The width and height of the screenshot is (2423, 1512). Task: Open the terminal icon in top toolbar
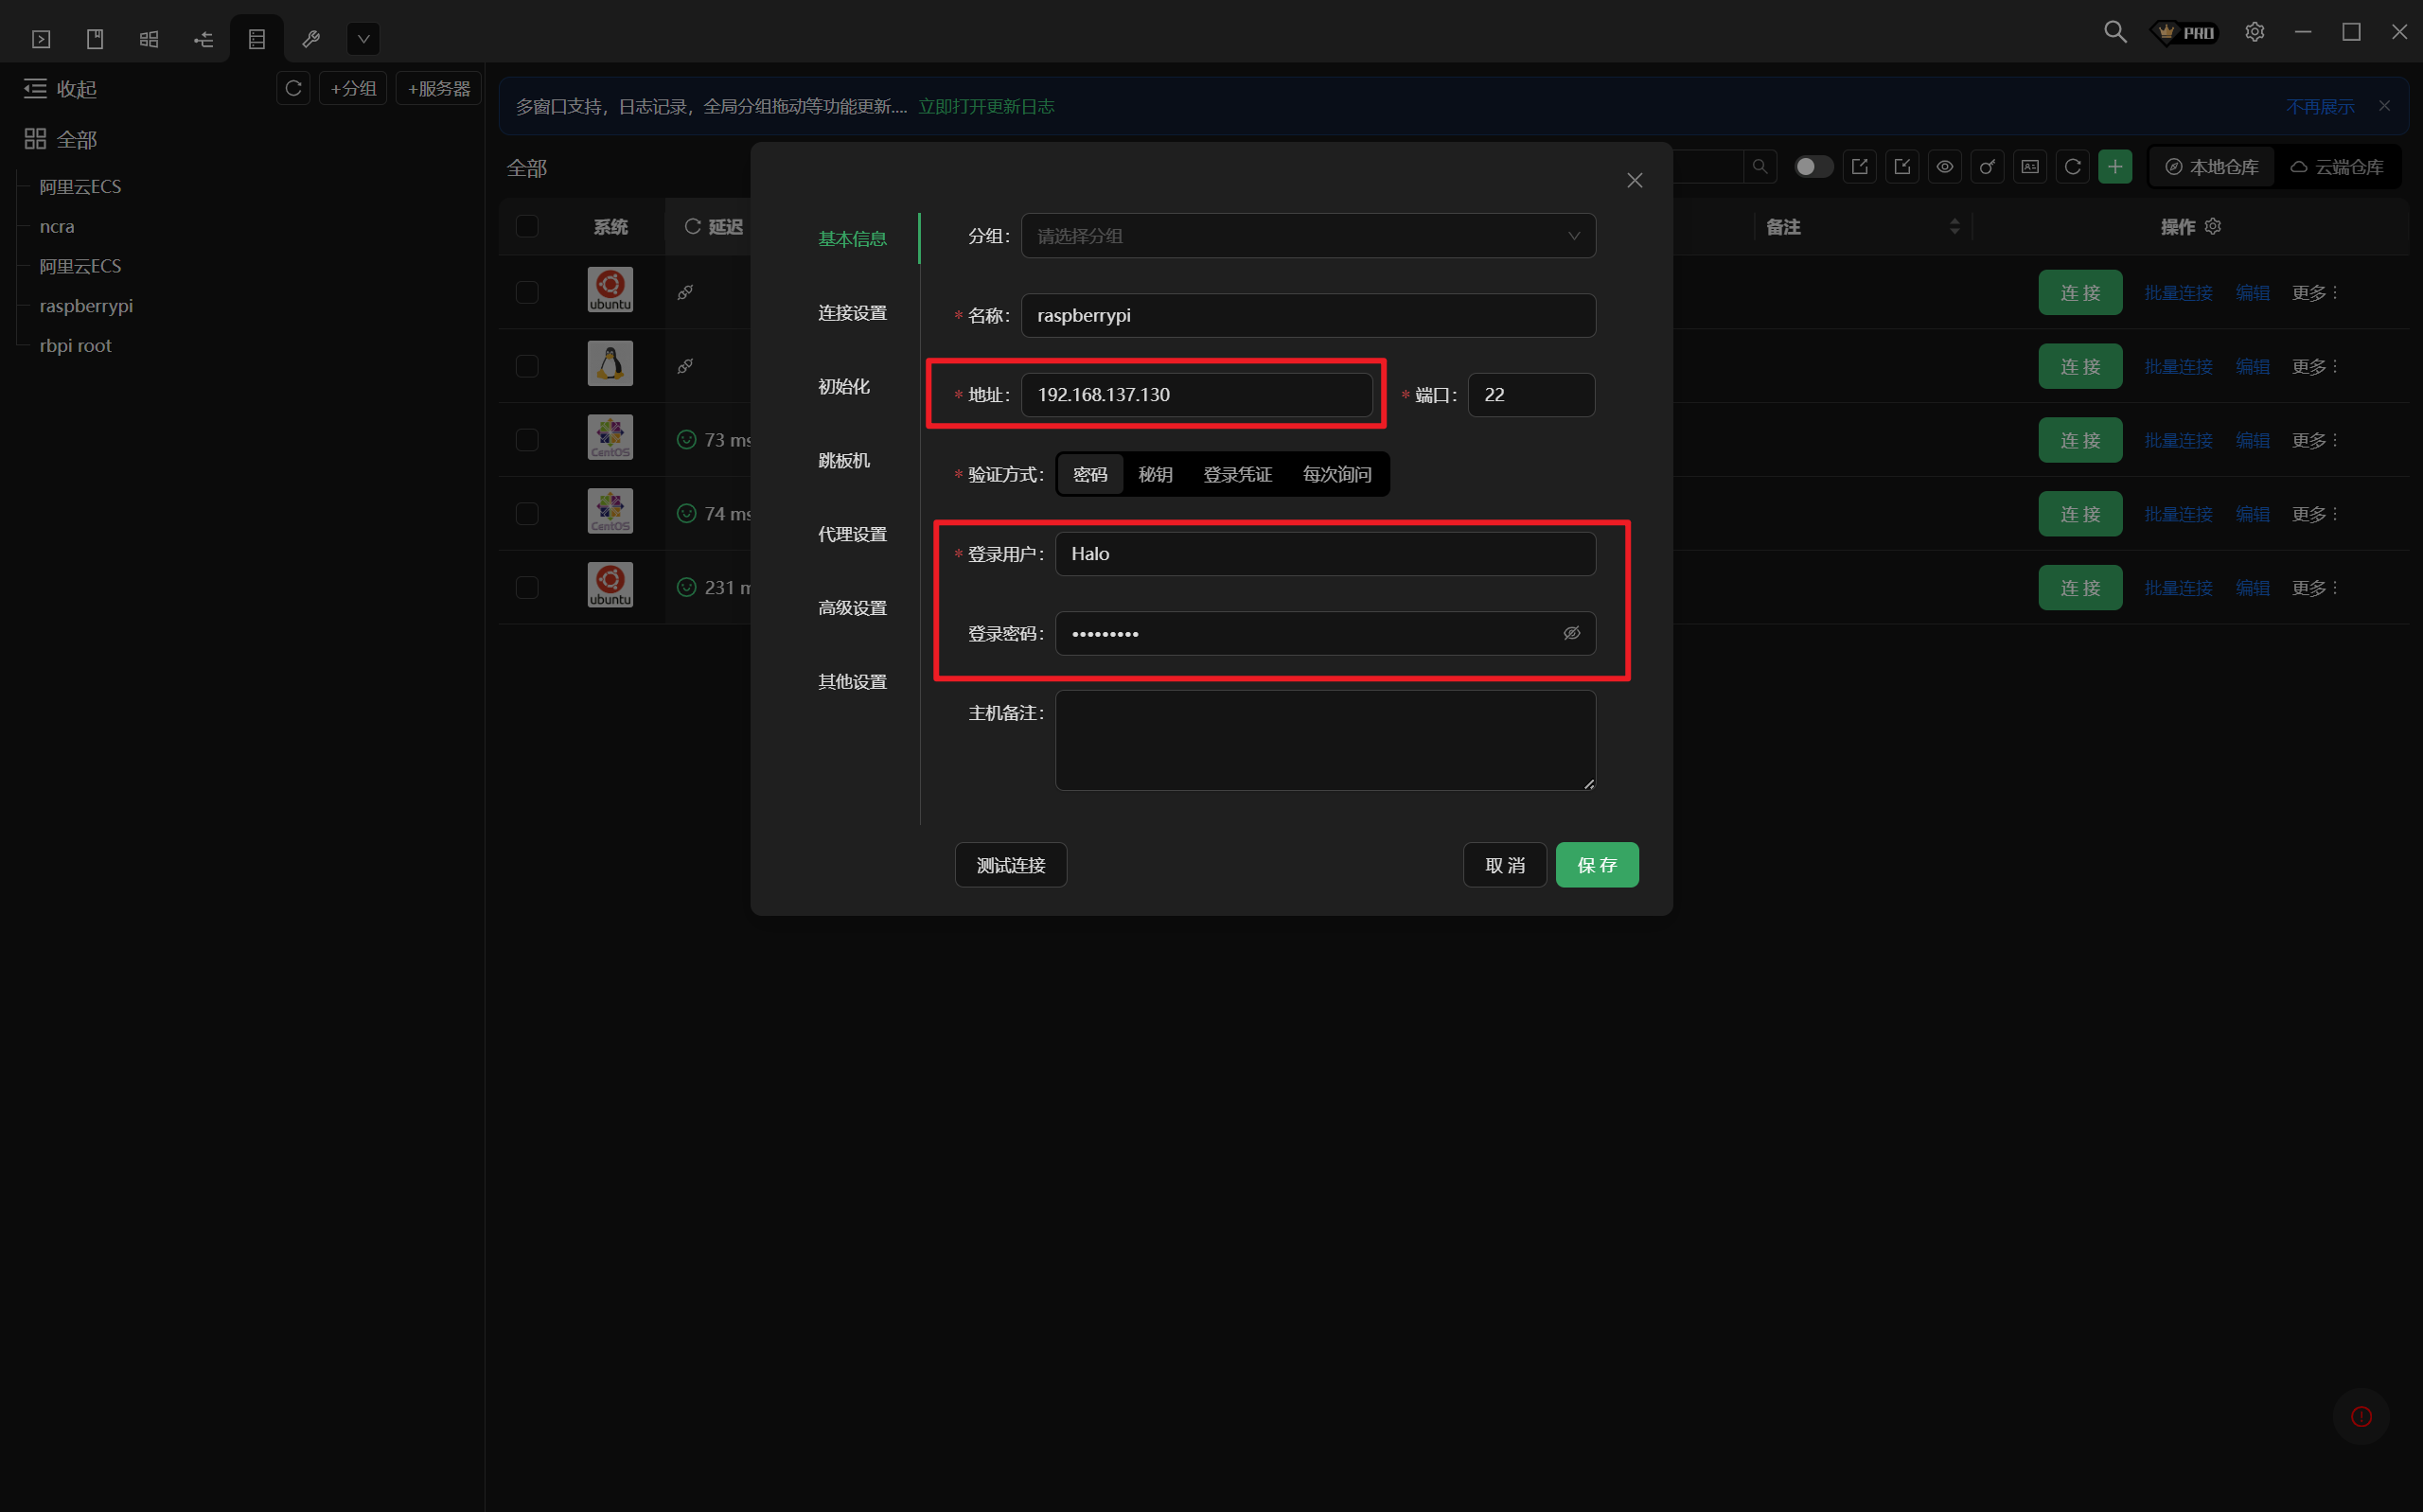click(41, 39)
